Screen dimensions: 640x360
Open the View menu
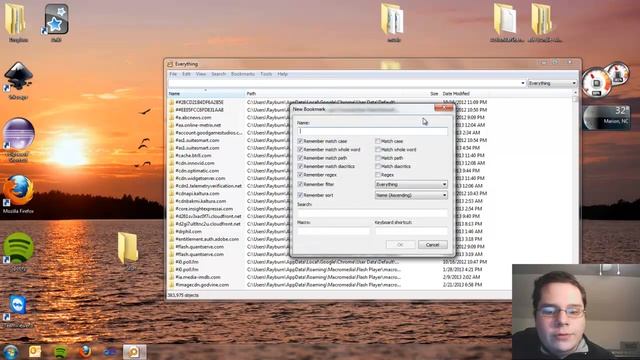[201, 74]
